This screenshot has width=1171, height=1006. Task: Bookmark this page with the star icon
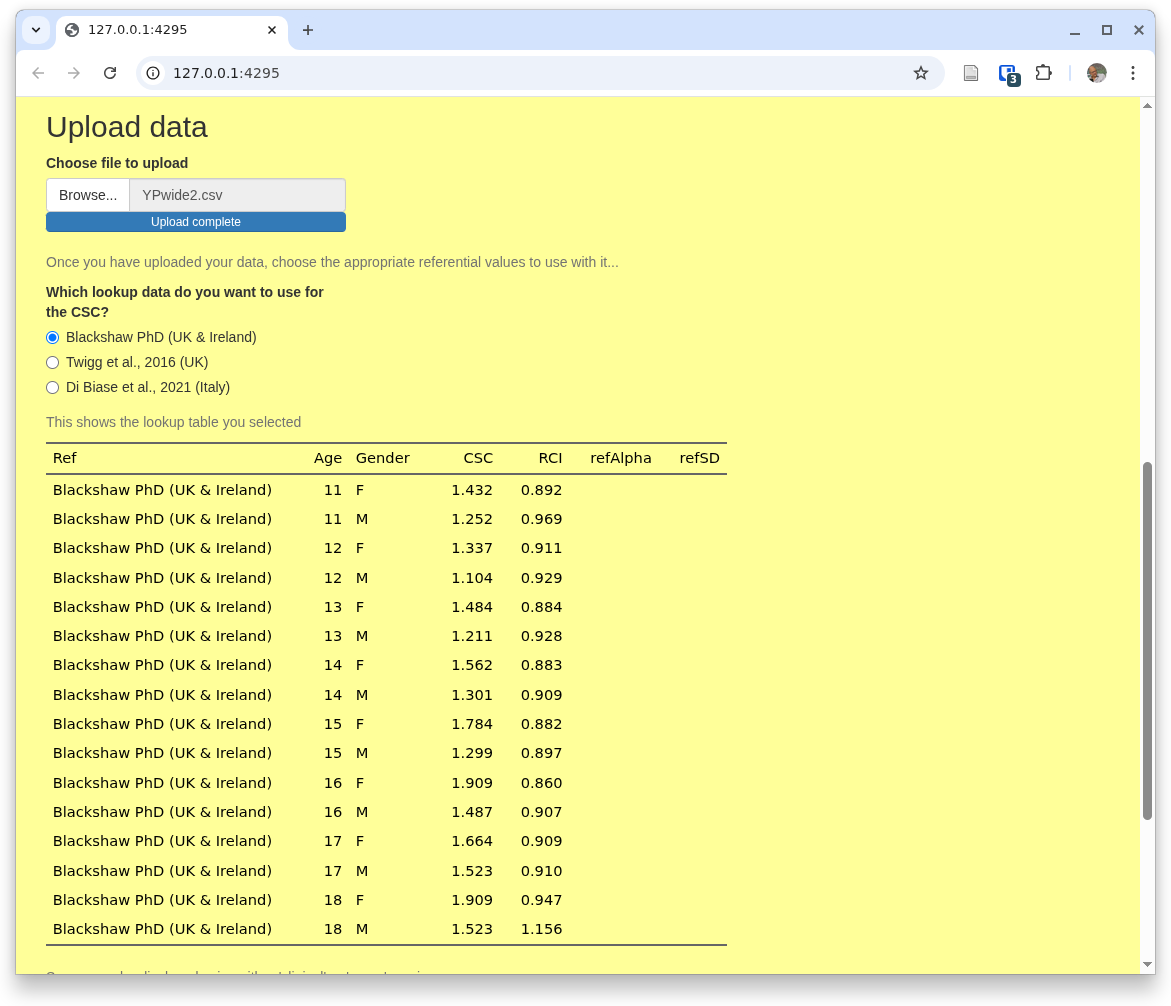pos(921,73)
